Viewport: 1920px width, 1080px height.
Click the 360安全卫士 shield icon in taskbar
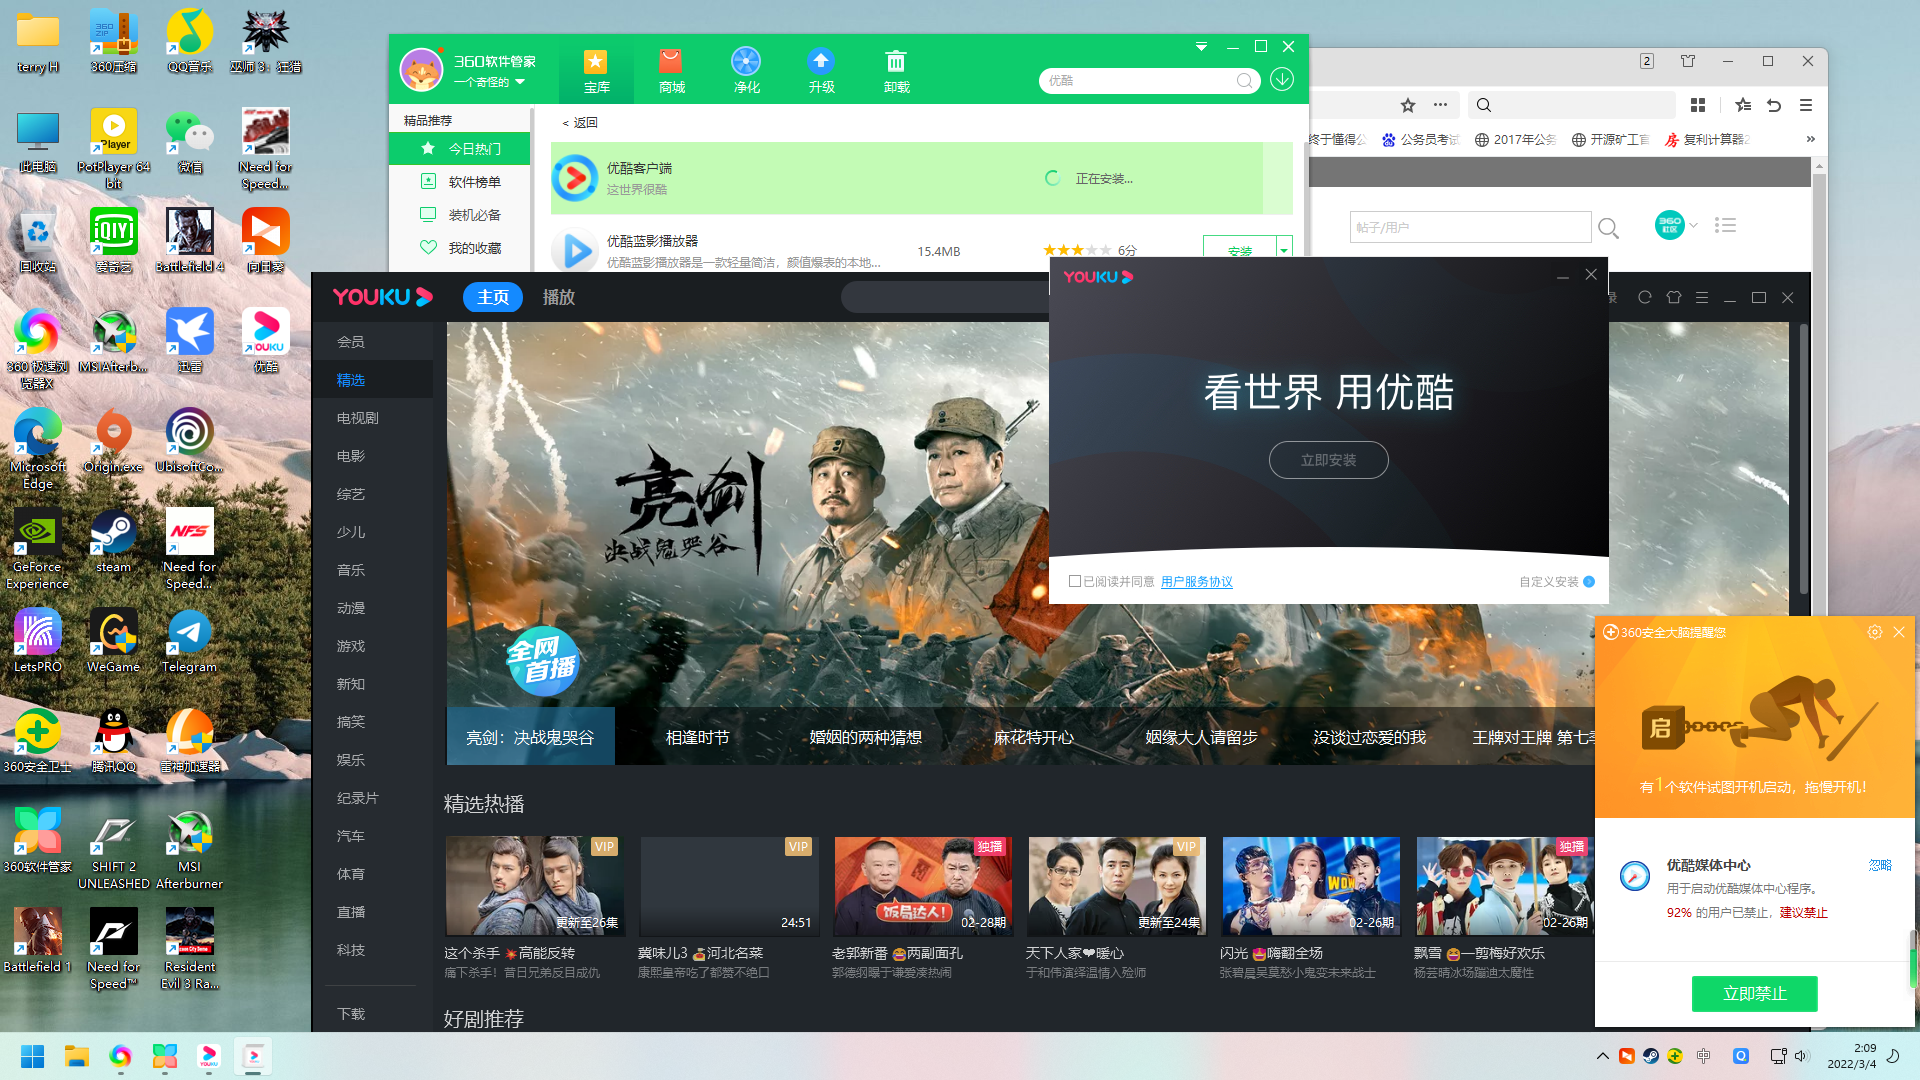tap(1675, 1055)
